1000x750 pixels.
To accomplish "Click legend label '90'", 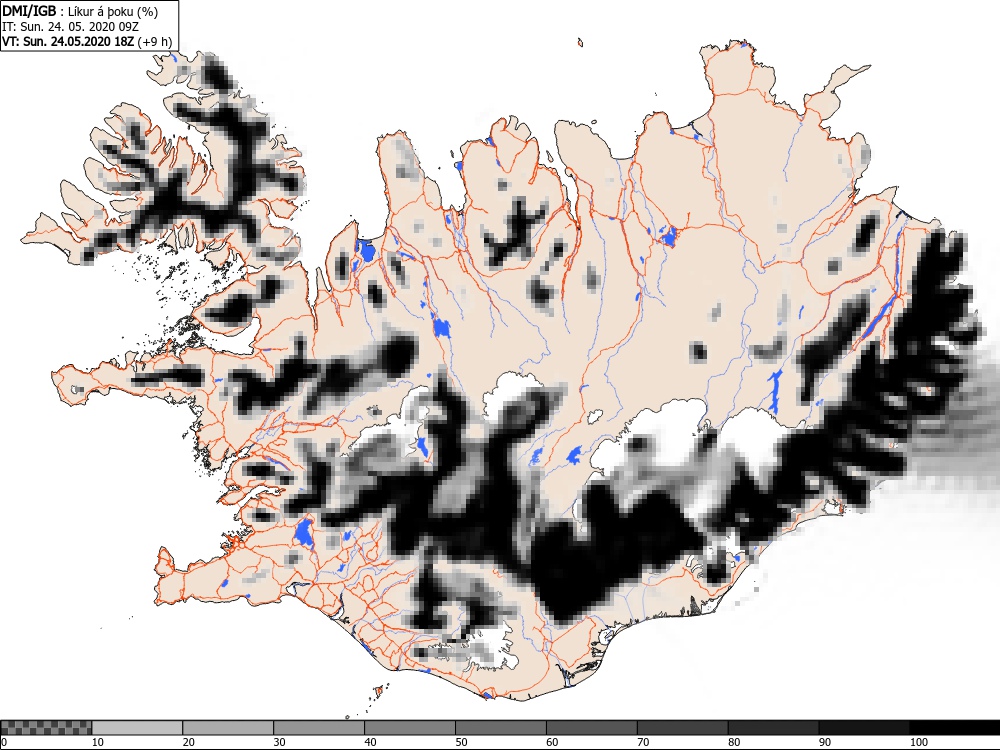I will tap(825, 742).
